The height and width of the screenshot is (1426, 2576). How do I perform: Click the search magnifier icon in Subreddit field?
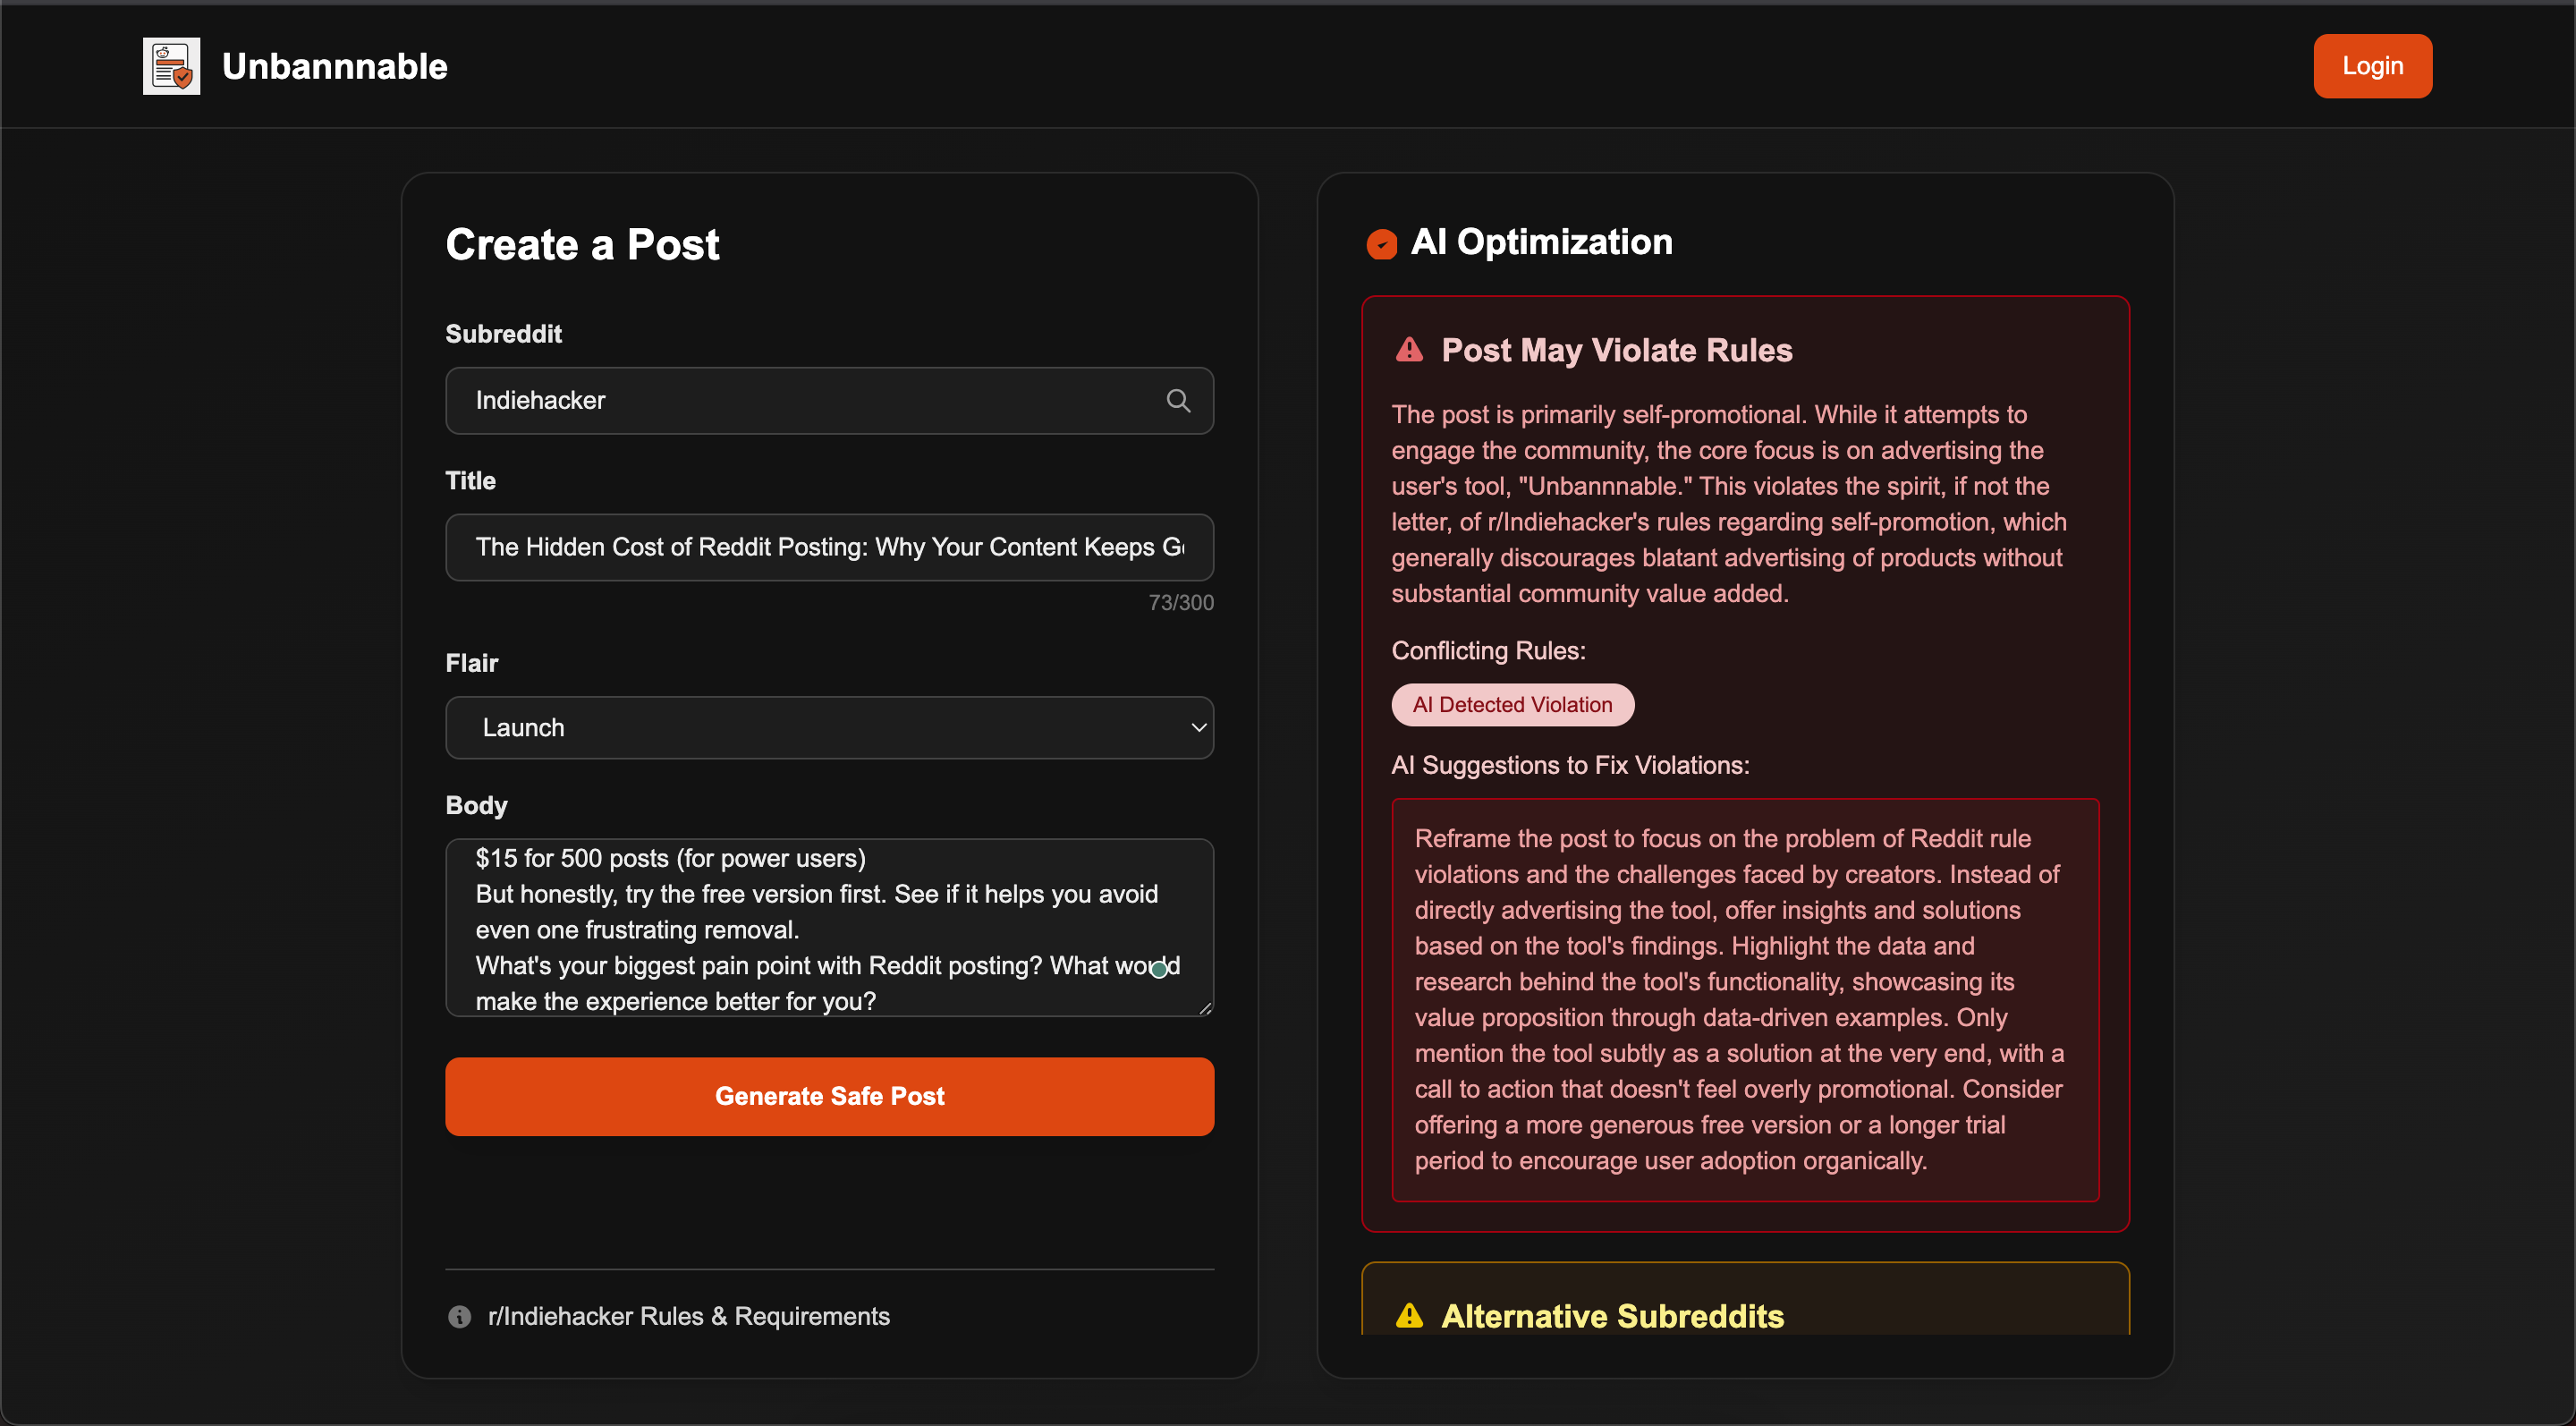(1178, 401)
